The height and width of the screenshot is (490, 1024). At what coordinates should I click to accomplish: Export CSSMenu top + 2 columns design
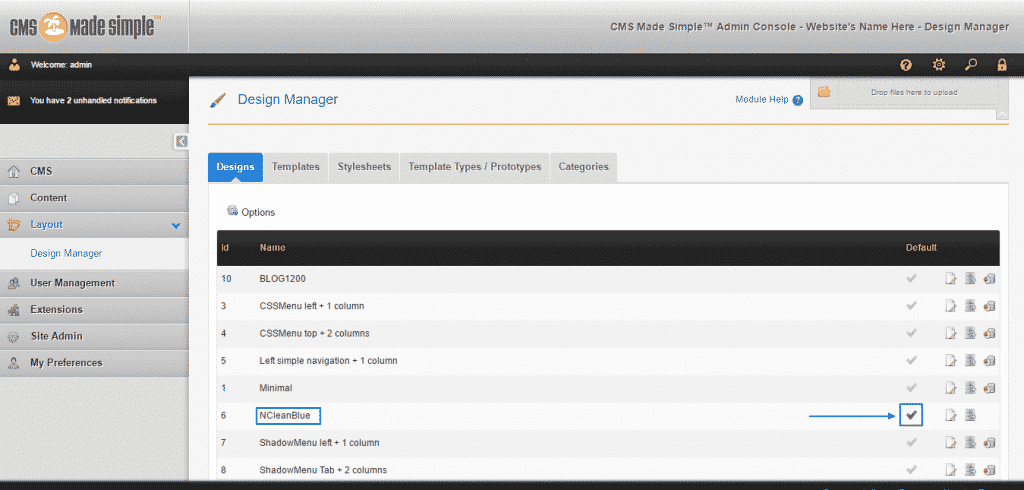[970, 333]
